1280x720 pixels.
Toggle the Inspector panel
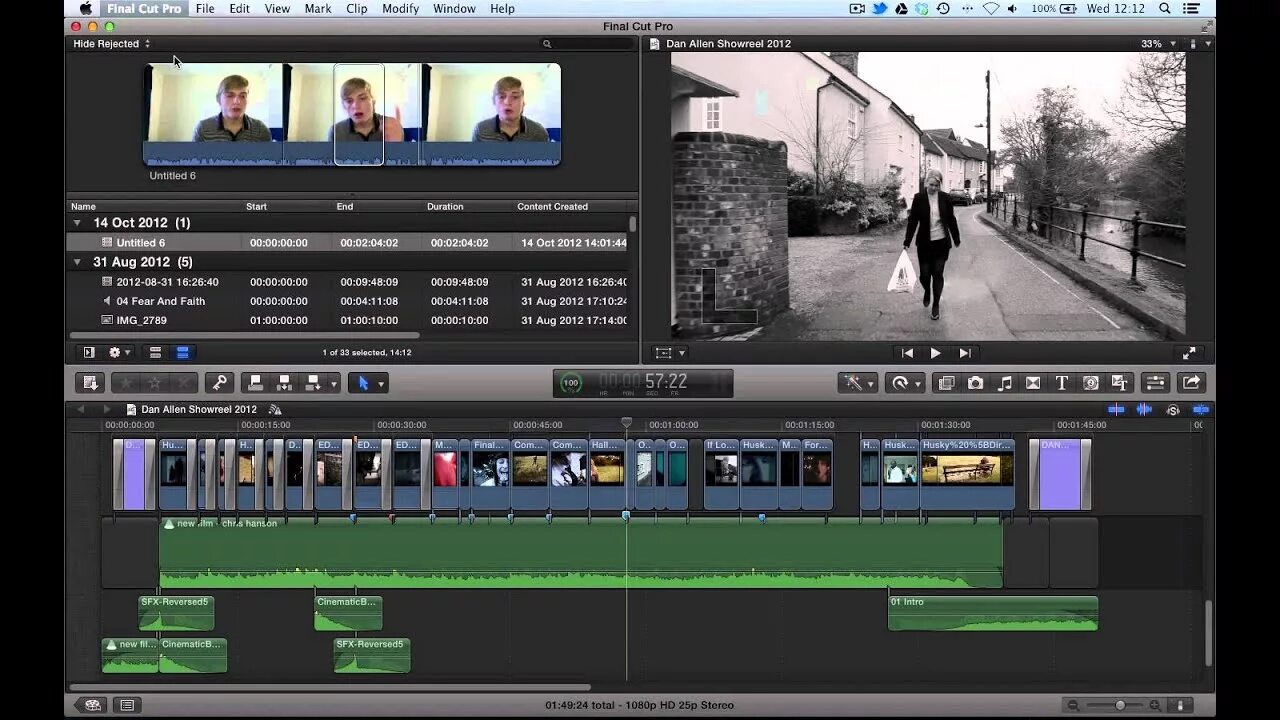point(1155,383)
